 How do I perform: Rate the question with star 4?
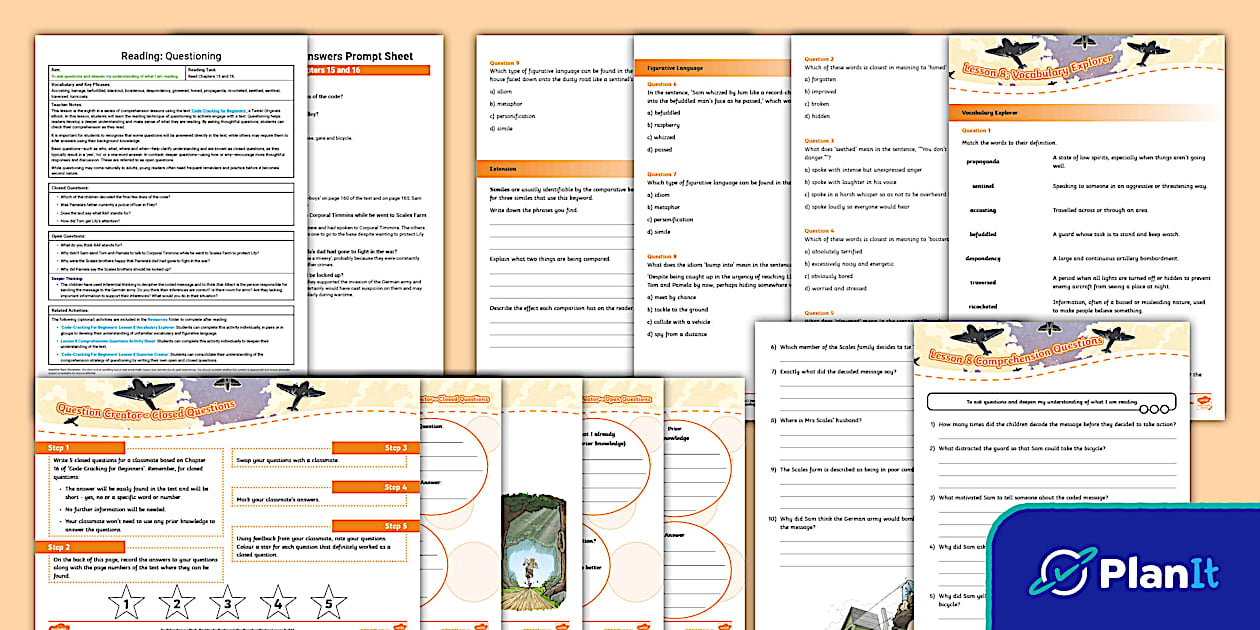pos(277,603)
